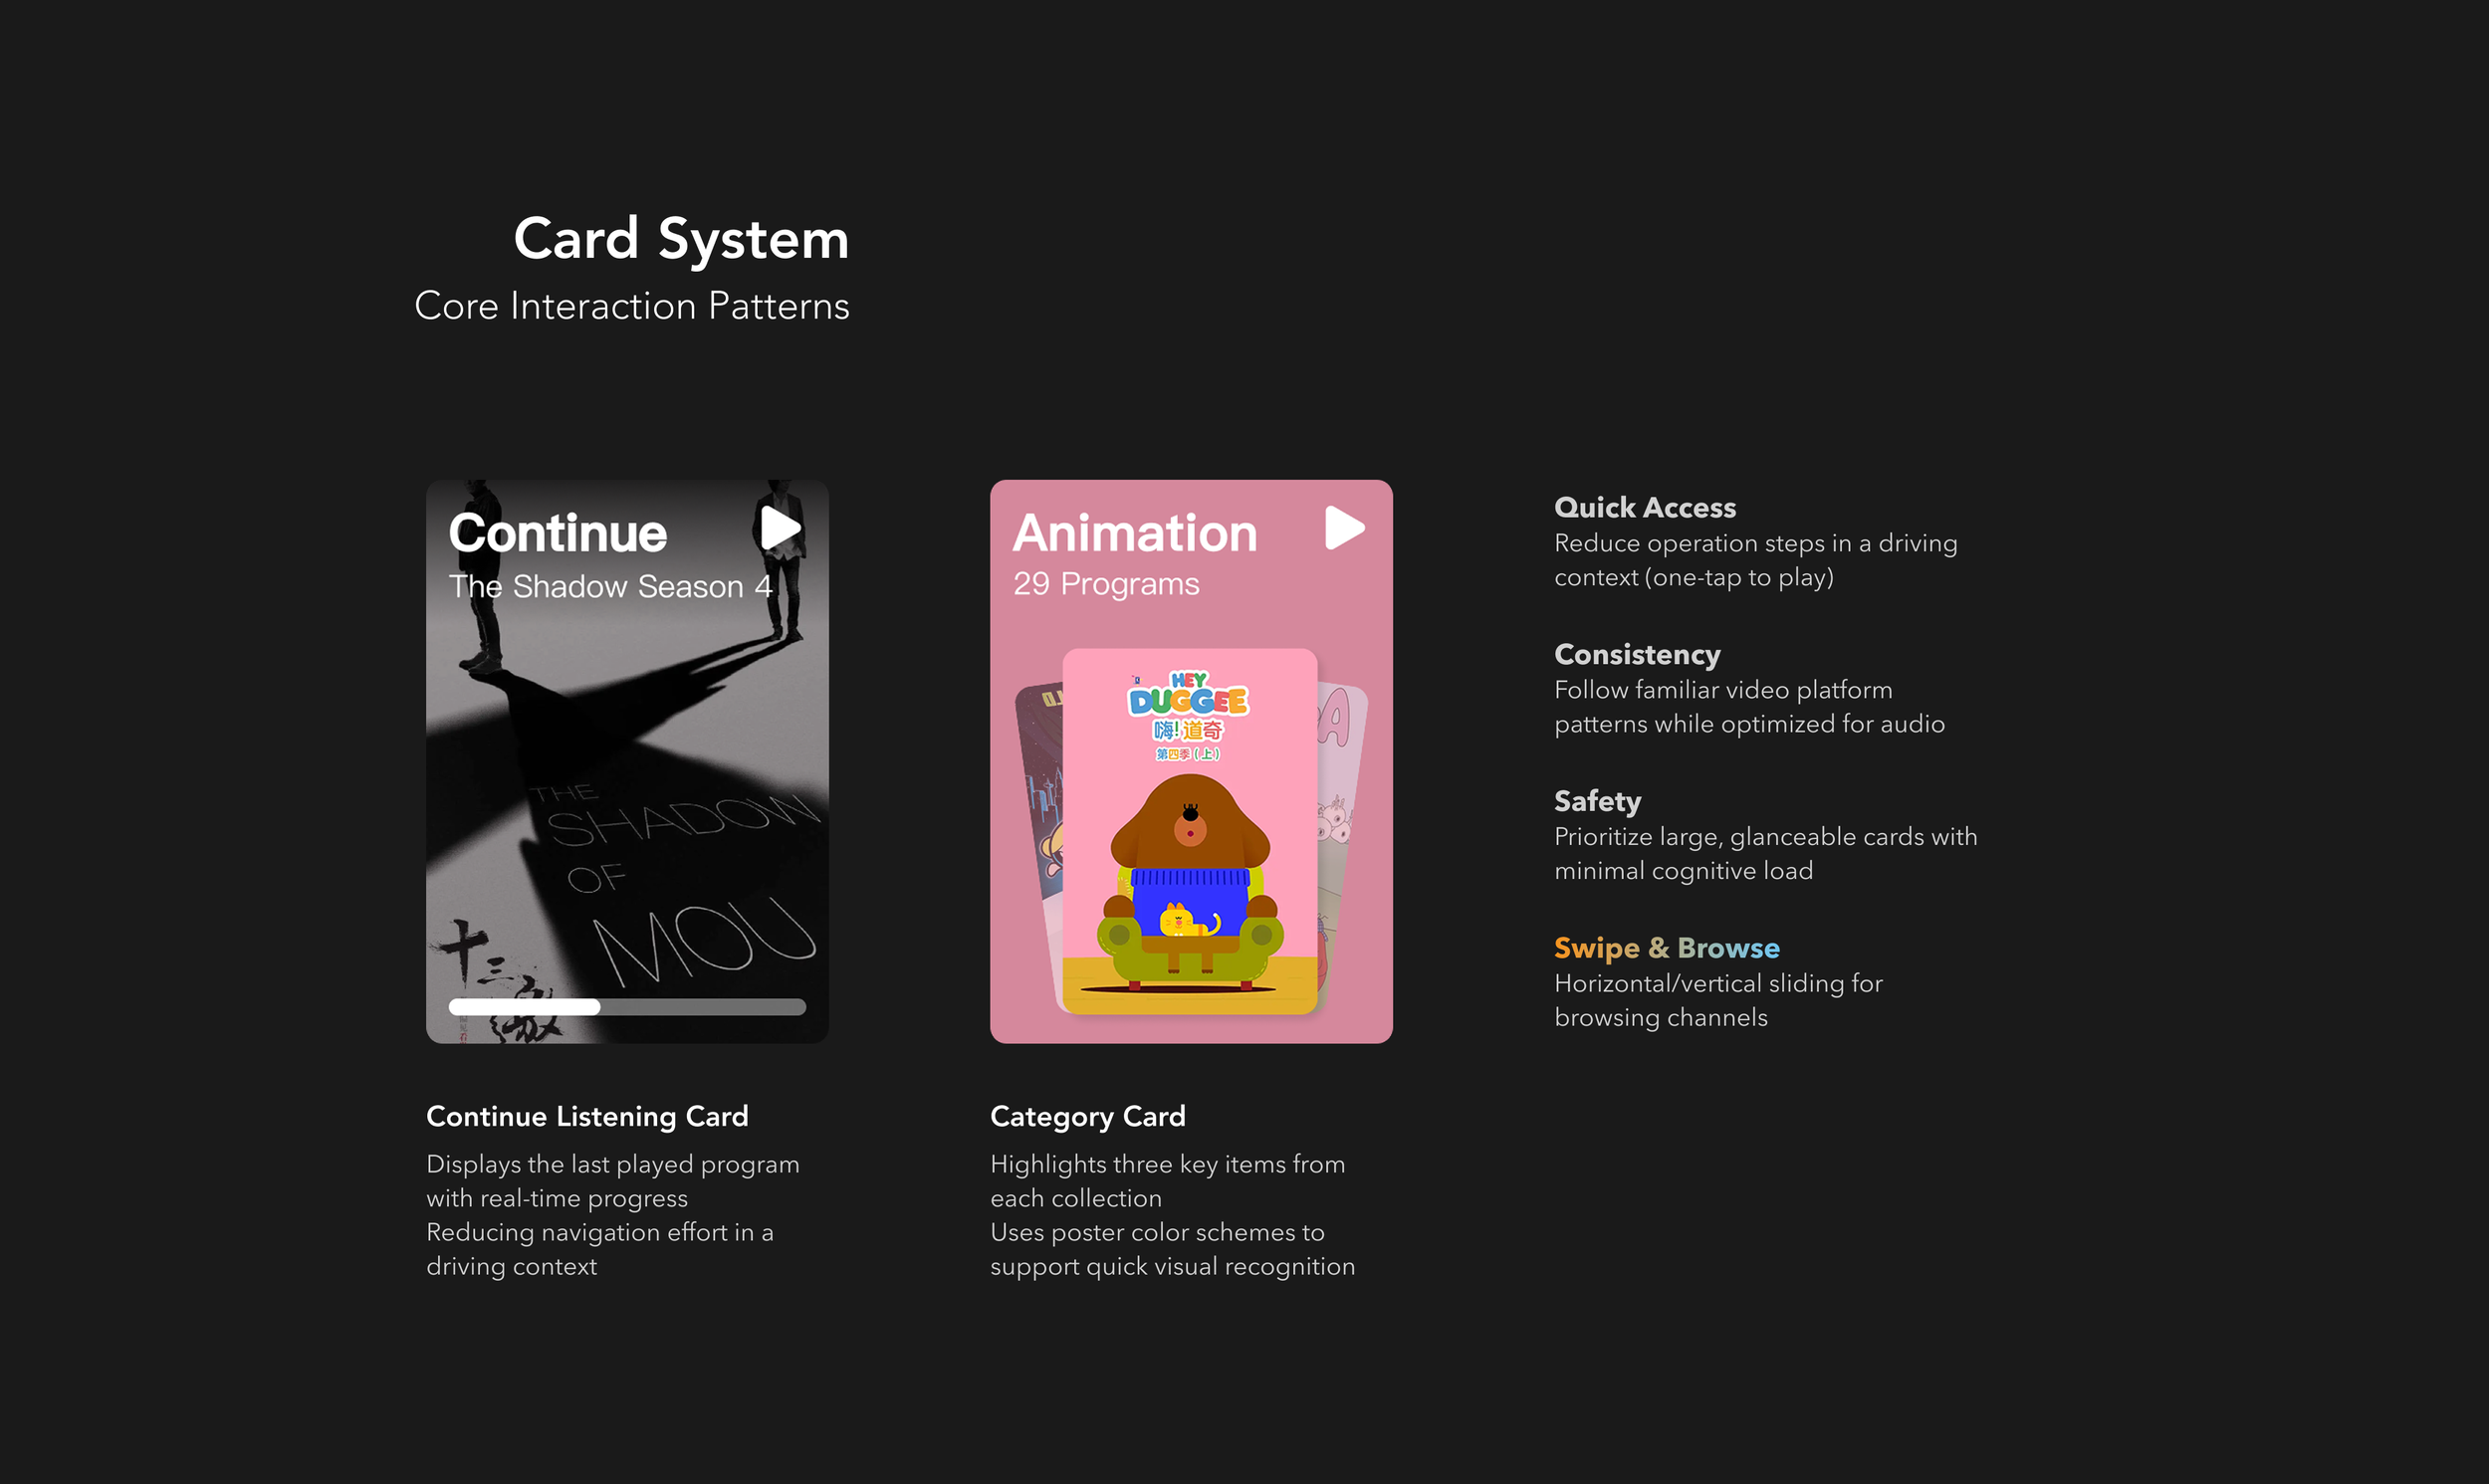The height and width of the screenshot is (1484, 2489).
Task: Click "The Shadow Season 4" subtitle
Action: click(x=610, y=586)
